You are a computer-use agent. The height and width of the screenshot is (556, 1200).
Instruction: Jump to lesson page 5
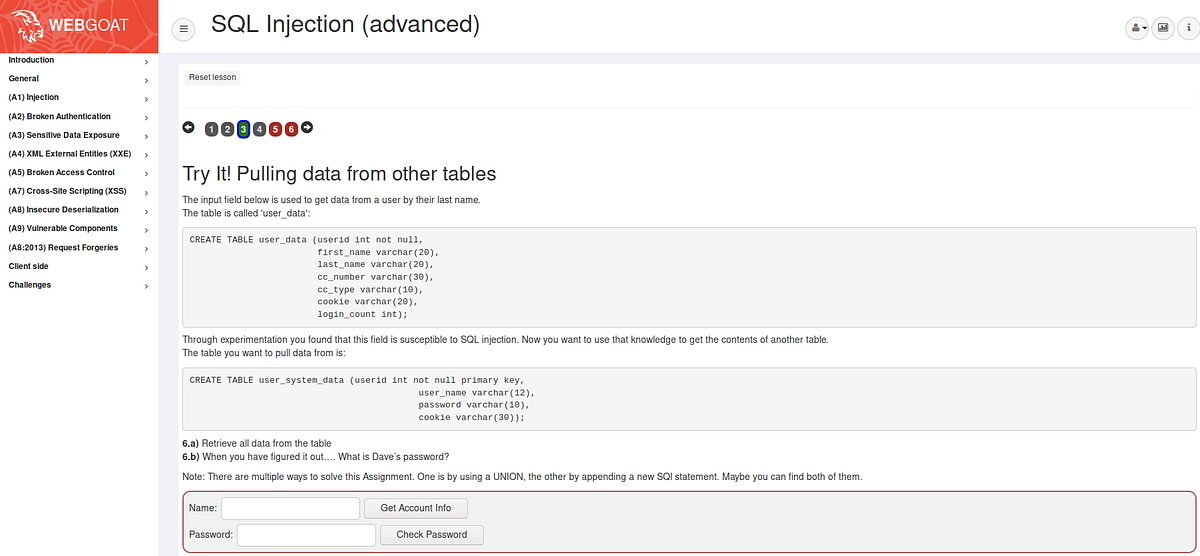[275, 129]
